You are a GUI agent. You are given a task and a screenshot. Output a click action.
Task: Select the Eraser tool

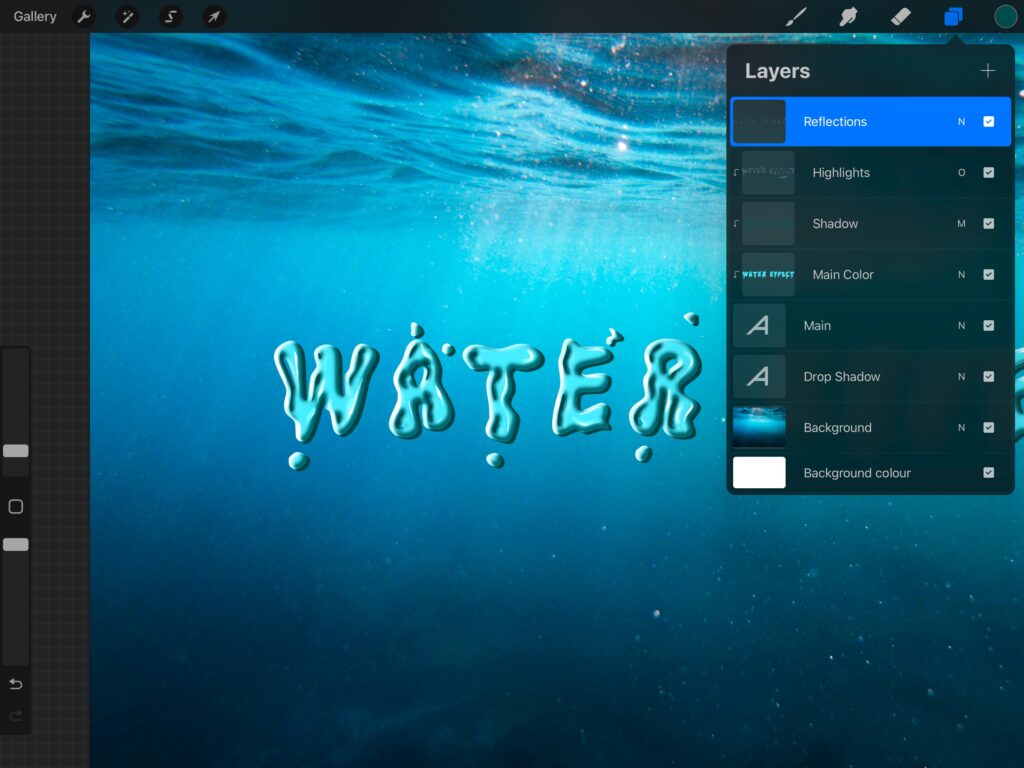pos(900,17)
